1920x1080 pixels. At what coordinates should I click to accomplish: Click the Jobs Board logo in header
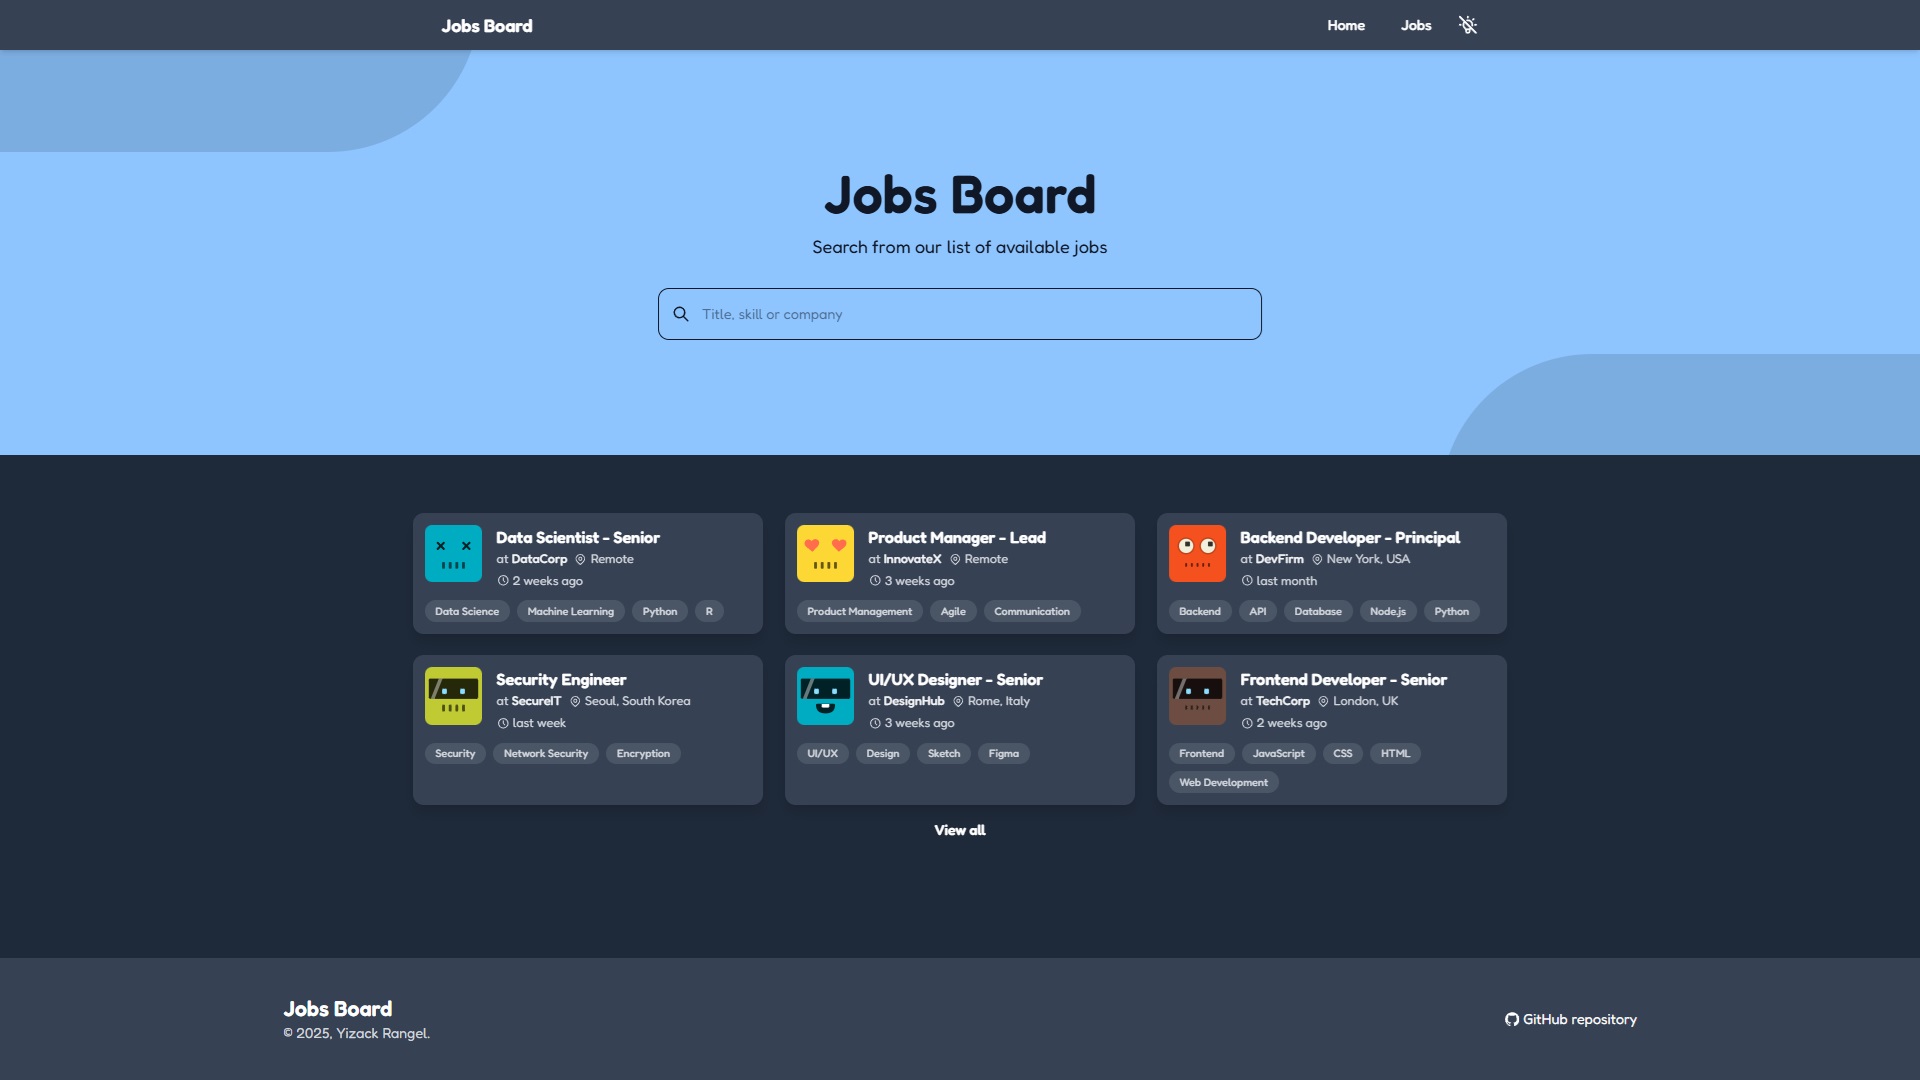(x=487, y=26)
